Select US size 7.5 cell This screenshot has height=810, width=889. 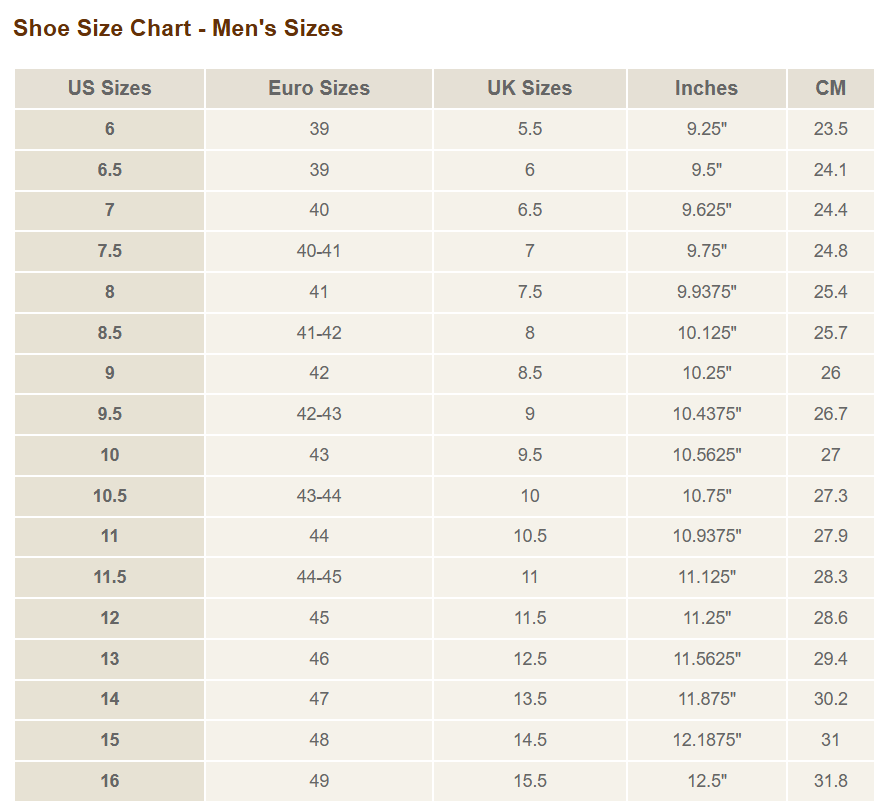[110, 251]
